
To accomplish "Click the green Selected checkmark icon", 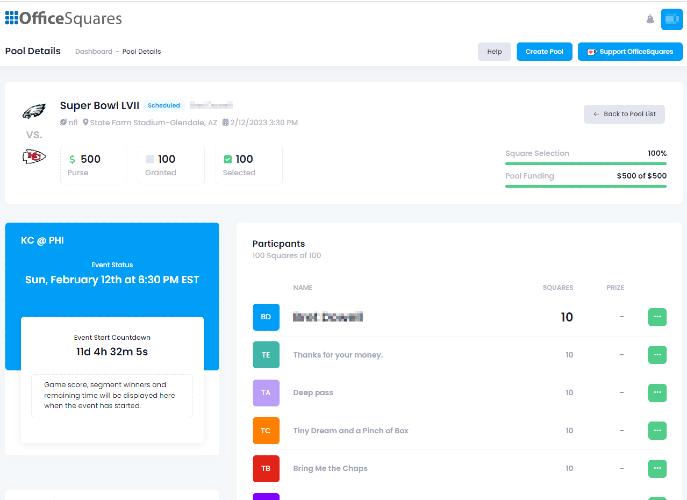I will (x=227, y=159).
